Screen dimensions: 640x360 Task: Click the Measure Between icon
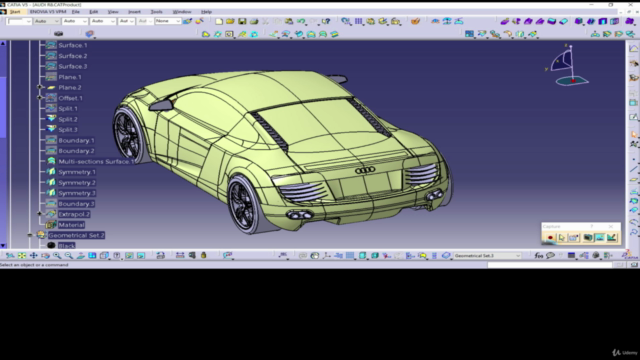[x=180, y=256]
